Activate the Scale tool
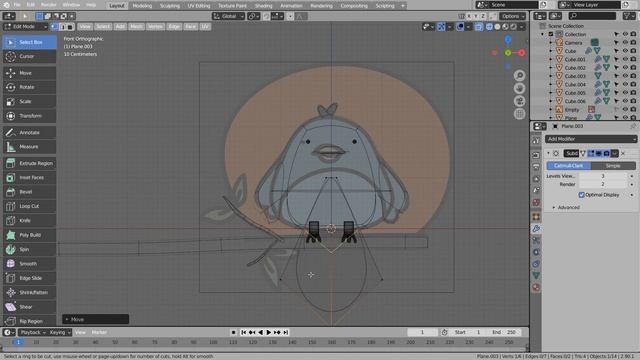640x360 pixels. coord(29,102)
